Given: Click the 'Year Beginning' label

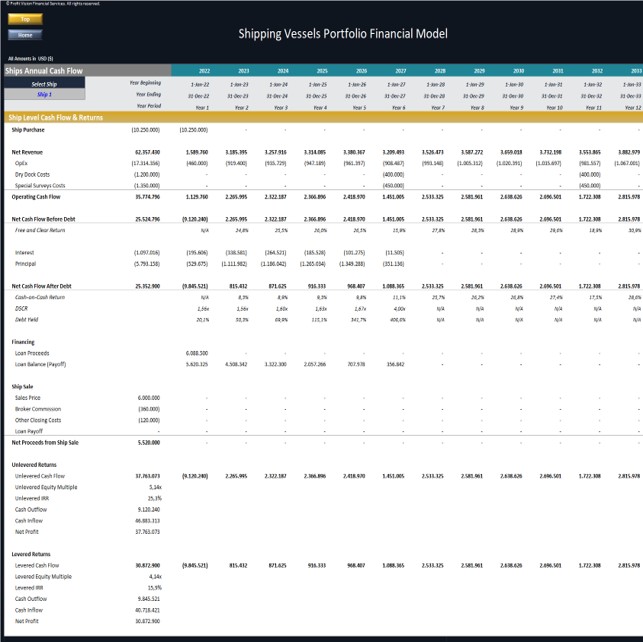Looking at the screenshot, I should coord(145,83).
